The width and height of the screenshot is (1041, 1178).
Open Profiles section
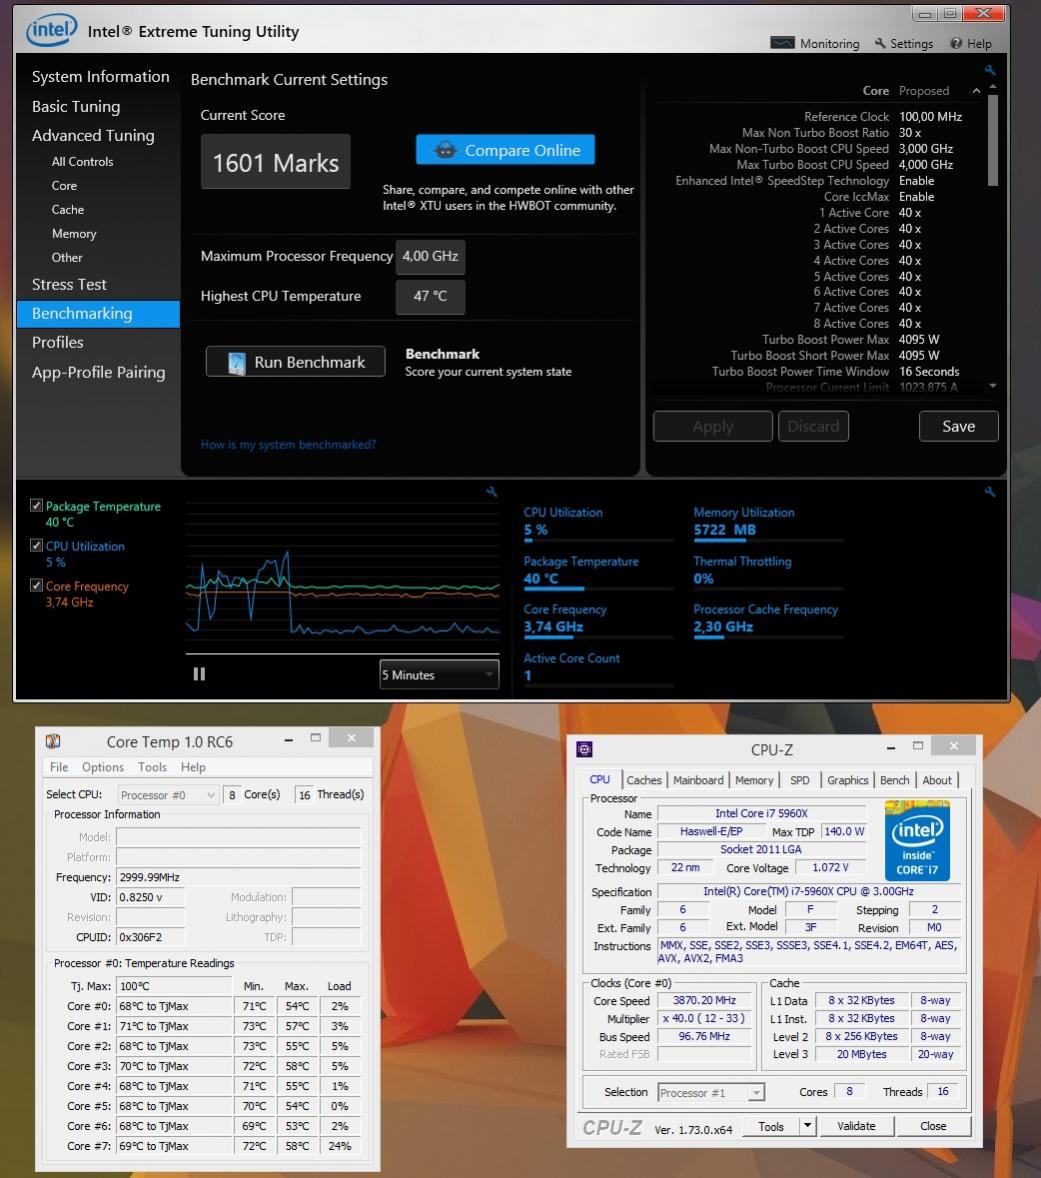[58, 343]
